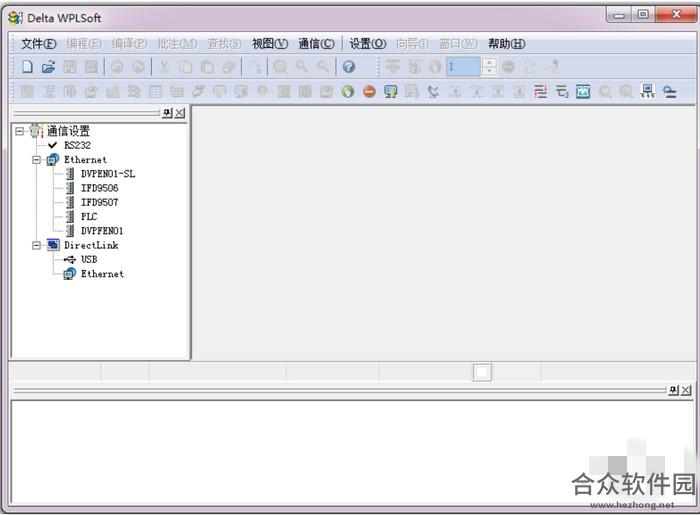Screen dimensions: 700x515
Task: Collapse the Ethernet tree node
Action: click(36, 160)
